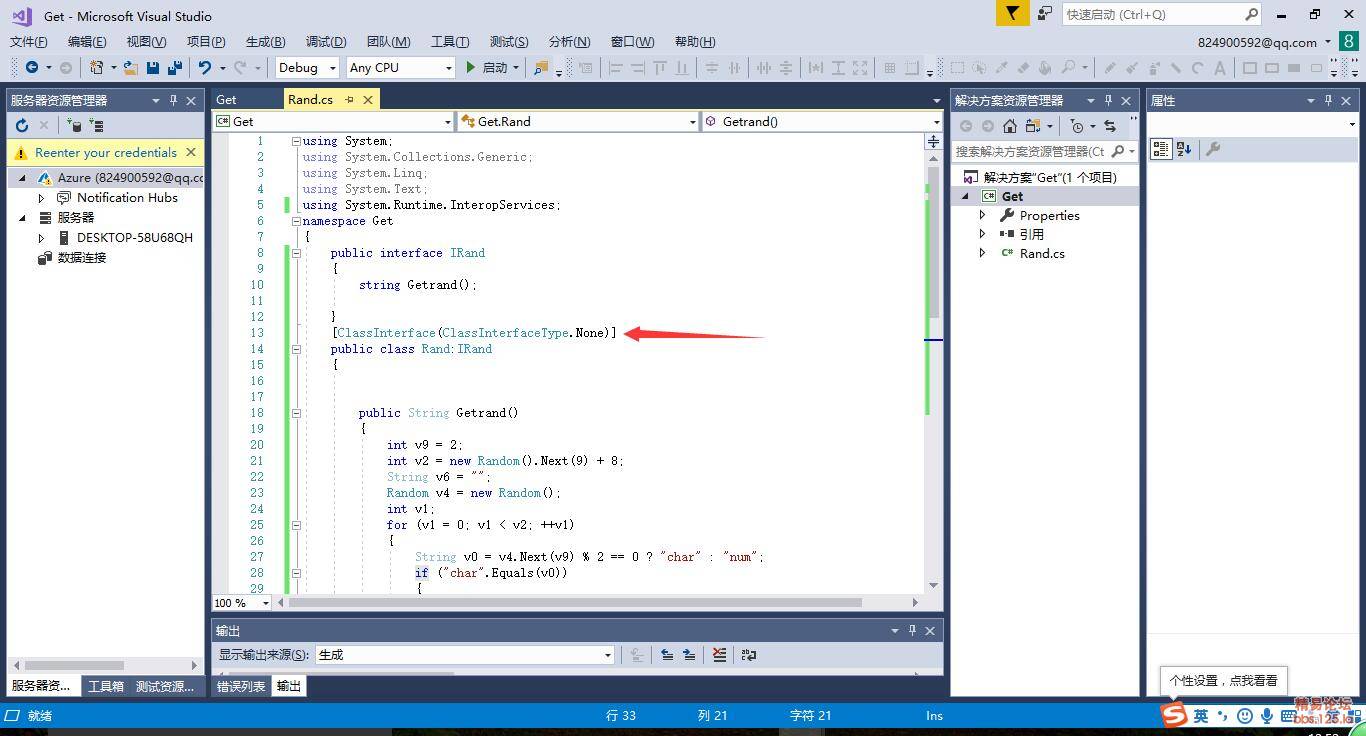Pin the Rand.cs tab
Screen dimensions: 1366x736
click(x=349, y=100)
